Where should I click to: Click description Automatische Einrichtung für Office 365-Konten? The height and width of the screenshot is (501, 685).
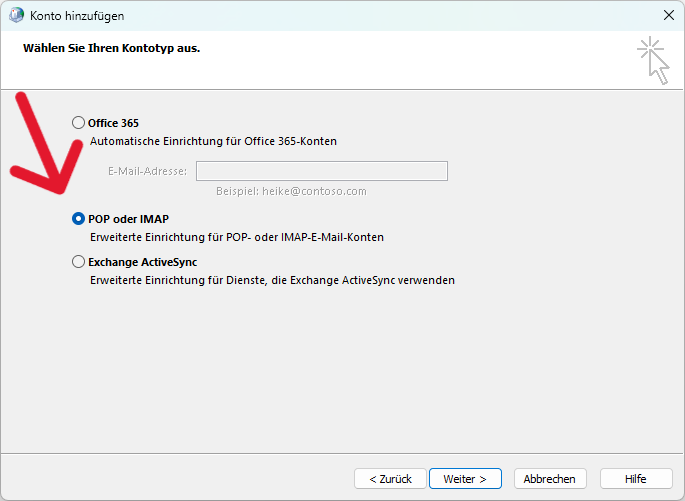[x=213, y=141]
